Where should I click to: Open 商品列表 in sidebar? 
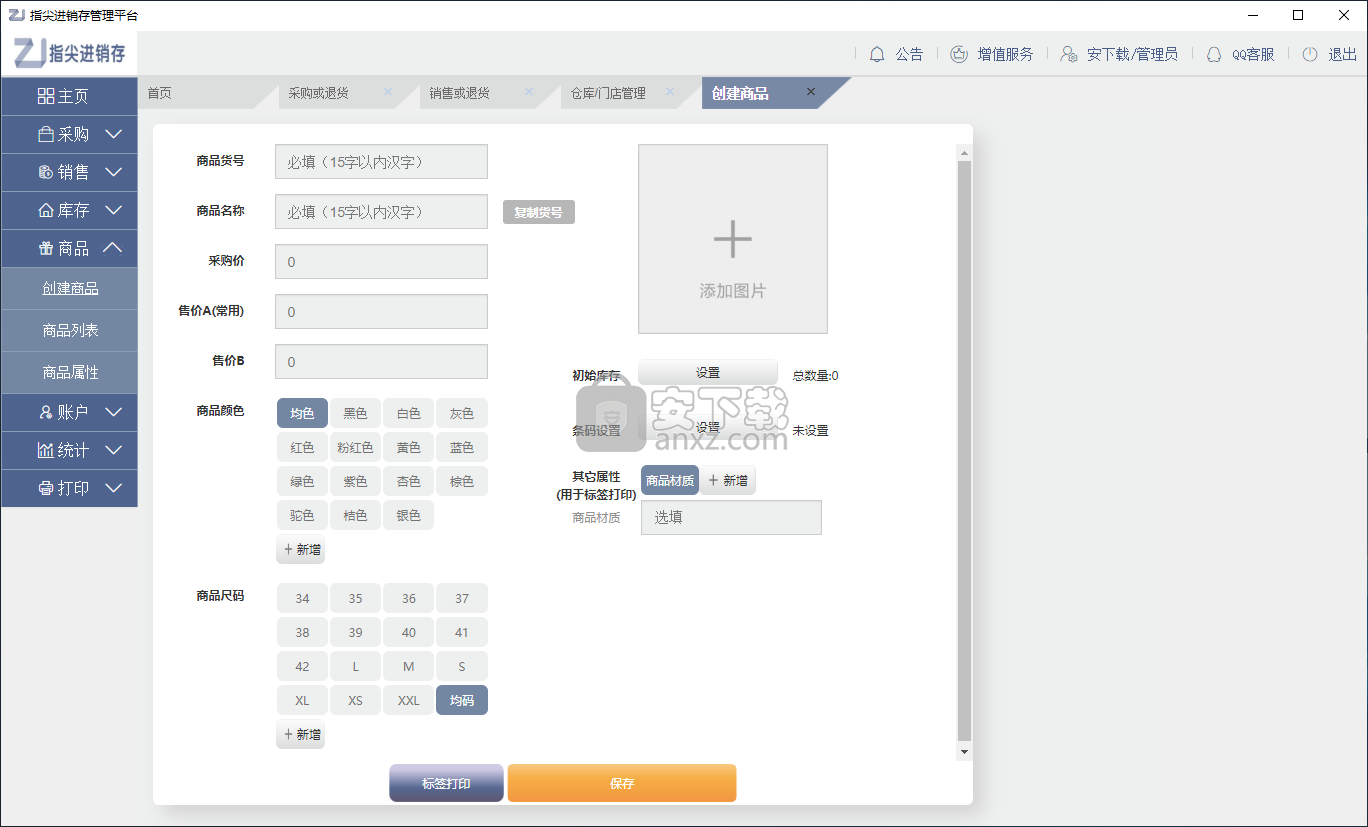tap(69, 330)
